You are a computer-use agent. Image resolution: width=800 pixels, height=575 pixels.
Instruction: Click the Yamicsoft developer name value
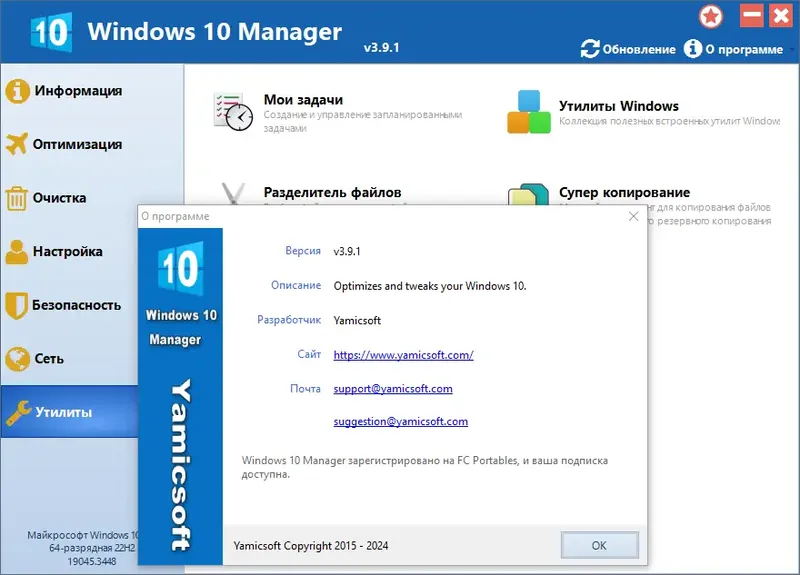point(357,320)
